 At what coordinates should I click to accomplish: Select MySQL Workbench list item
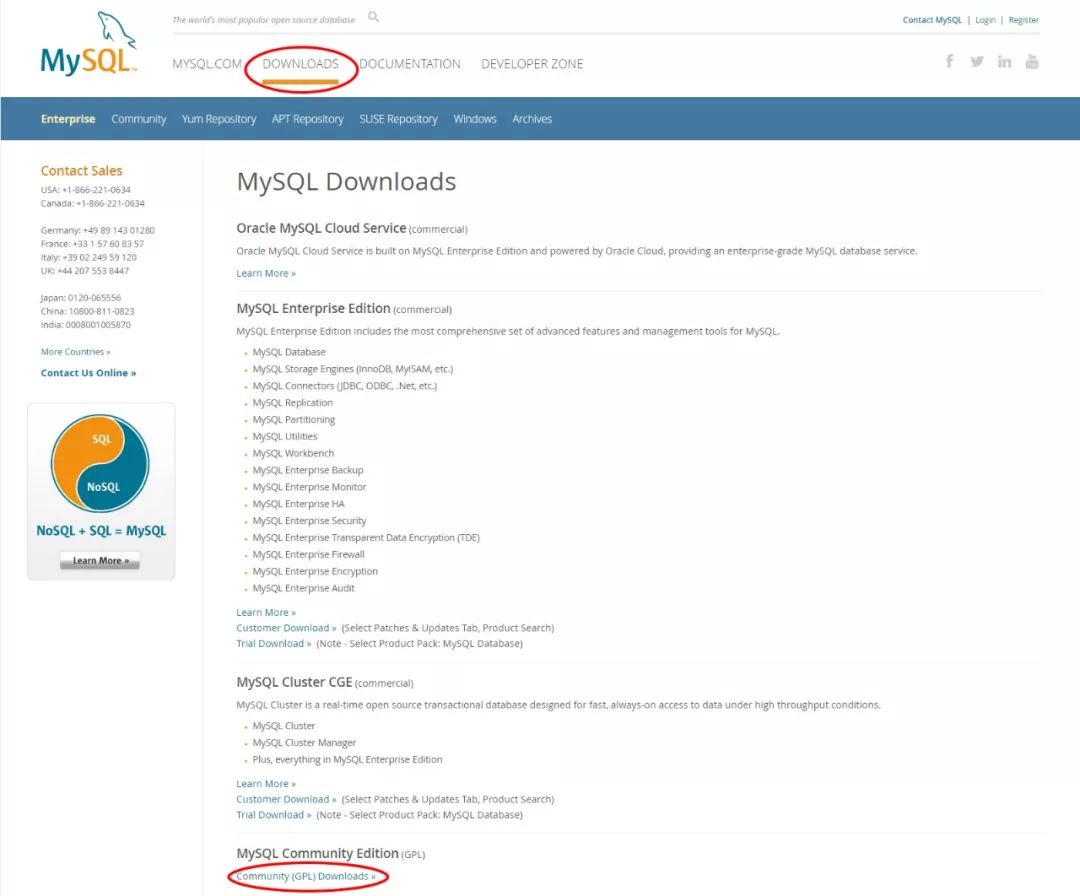(293, 453)
